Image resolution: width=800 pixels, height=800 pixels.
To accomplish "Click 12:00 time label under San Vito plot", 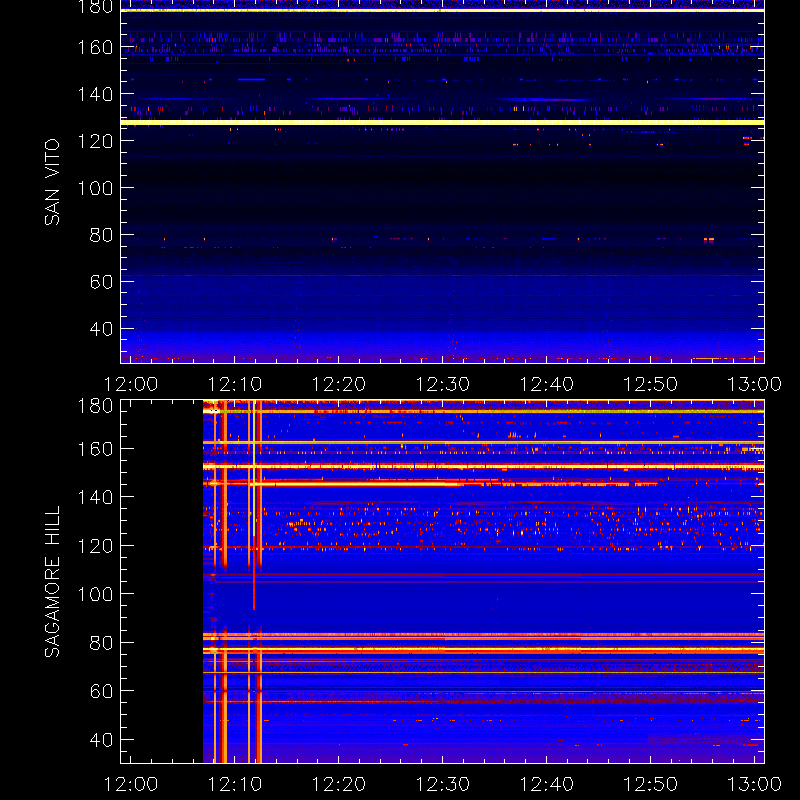I will 131,384.
